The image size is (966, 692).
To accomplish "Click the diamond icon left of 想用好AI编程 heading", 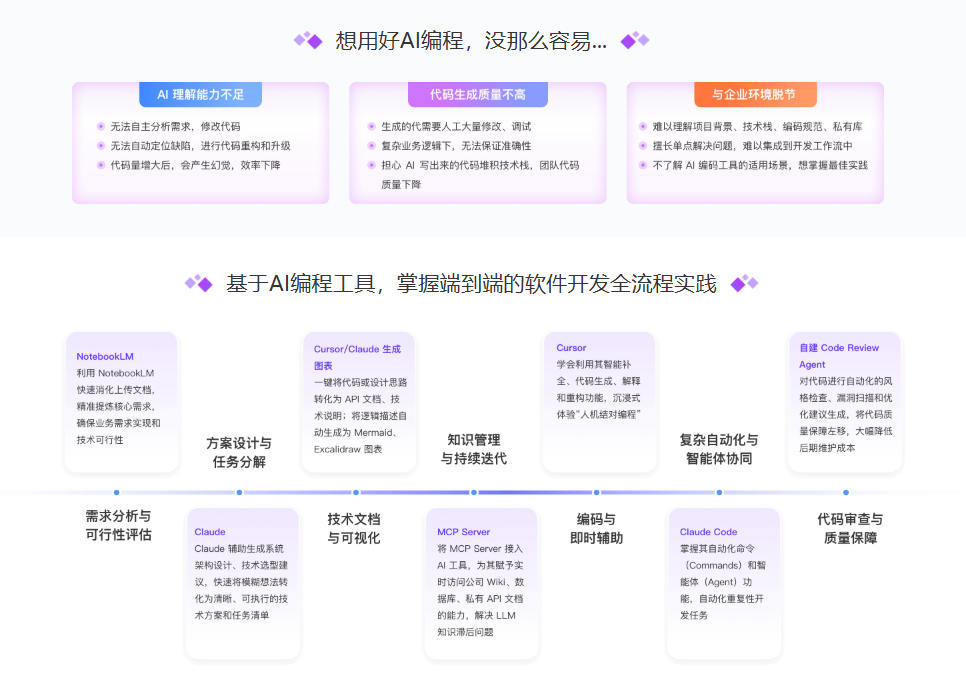I will click(x=308, y=40).
